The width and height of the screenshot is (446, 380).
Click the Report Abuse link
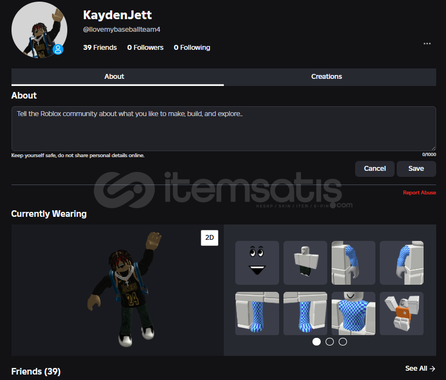pos(419,193)
